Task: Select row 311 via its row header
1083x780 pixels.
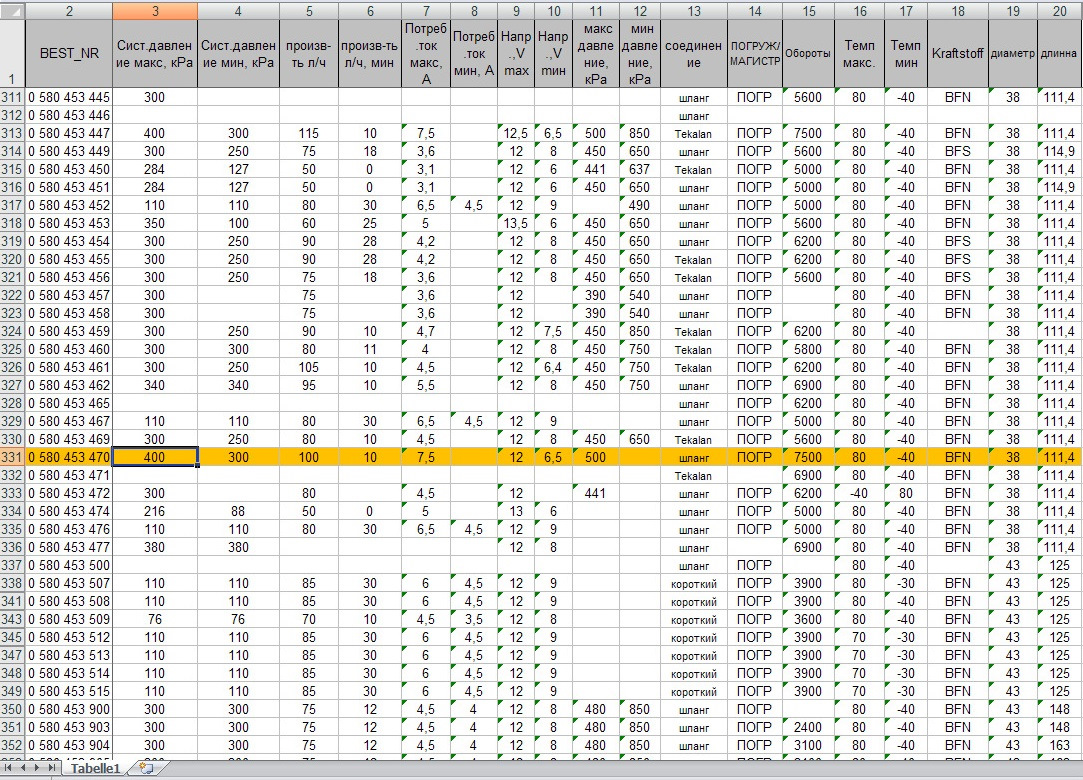Action: point(12,98)
